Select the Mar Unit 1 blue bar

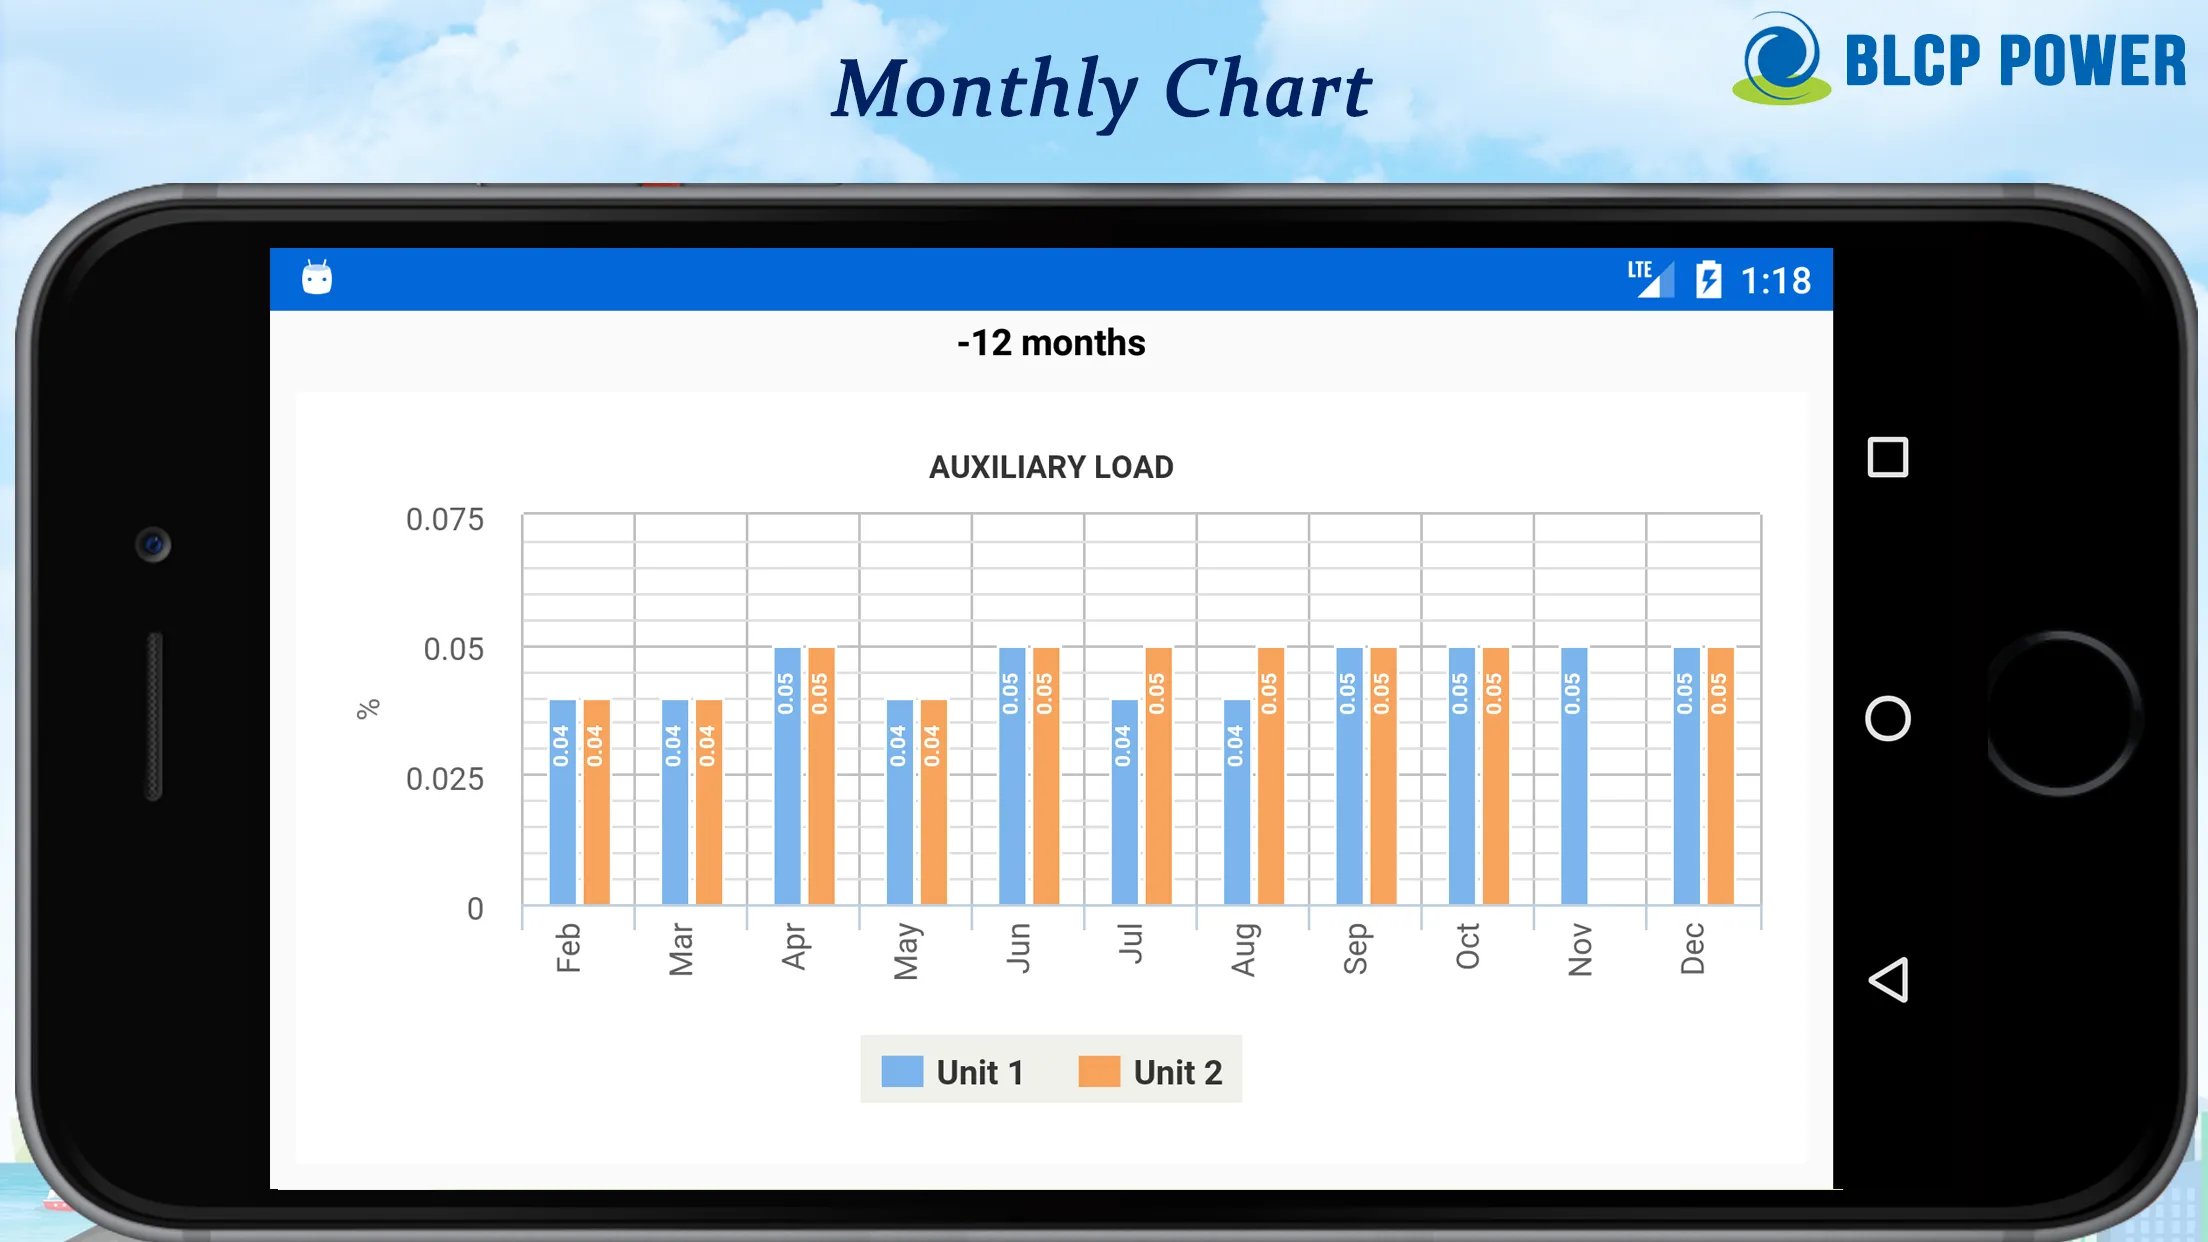click(x=675, y=802)
